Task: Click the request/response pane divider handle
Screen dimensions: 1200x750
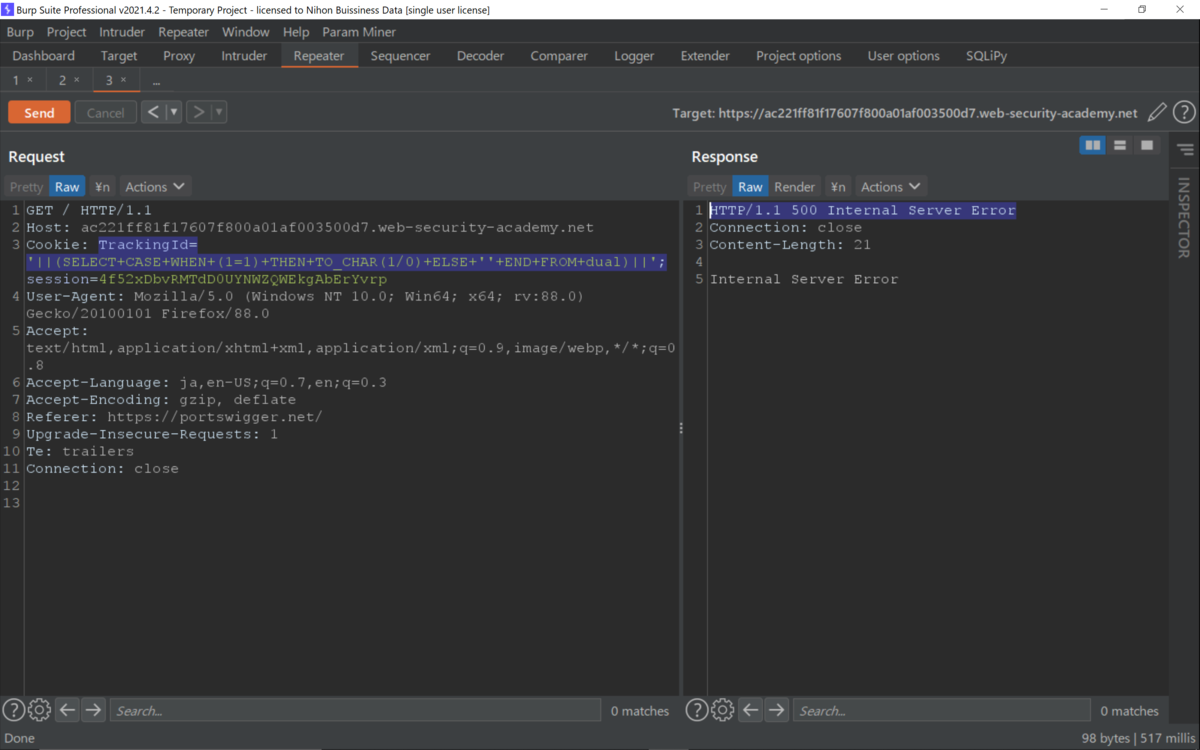Action: (682, 428)
